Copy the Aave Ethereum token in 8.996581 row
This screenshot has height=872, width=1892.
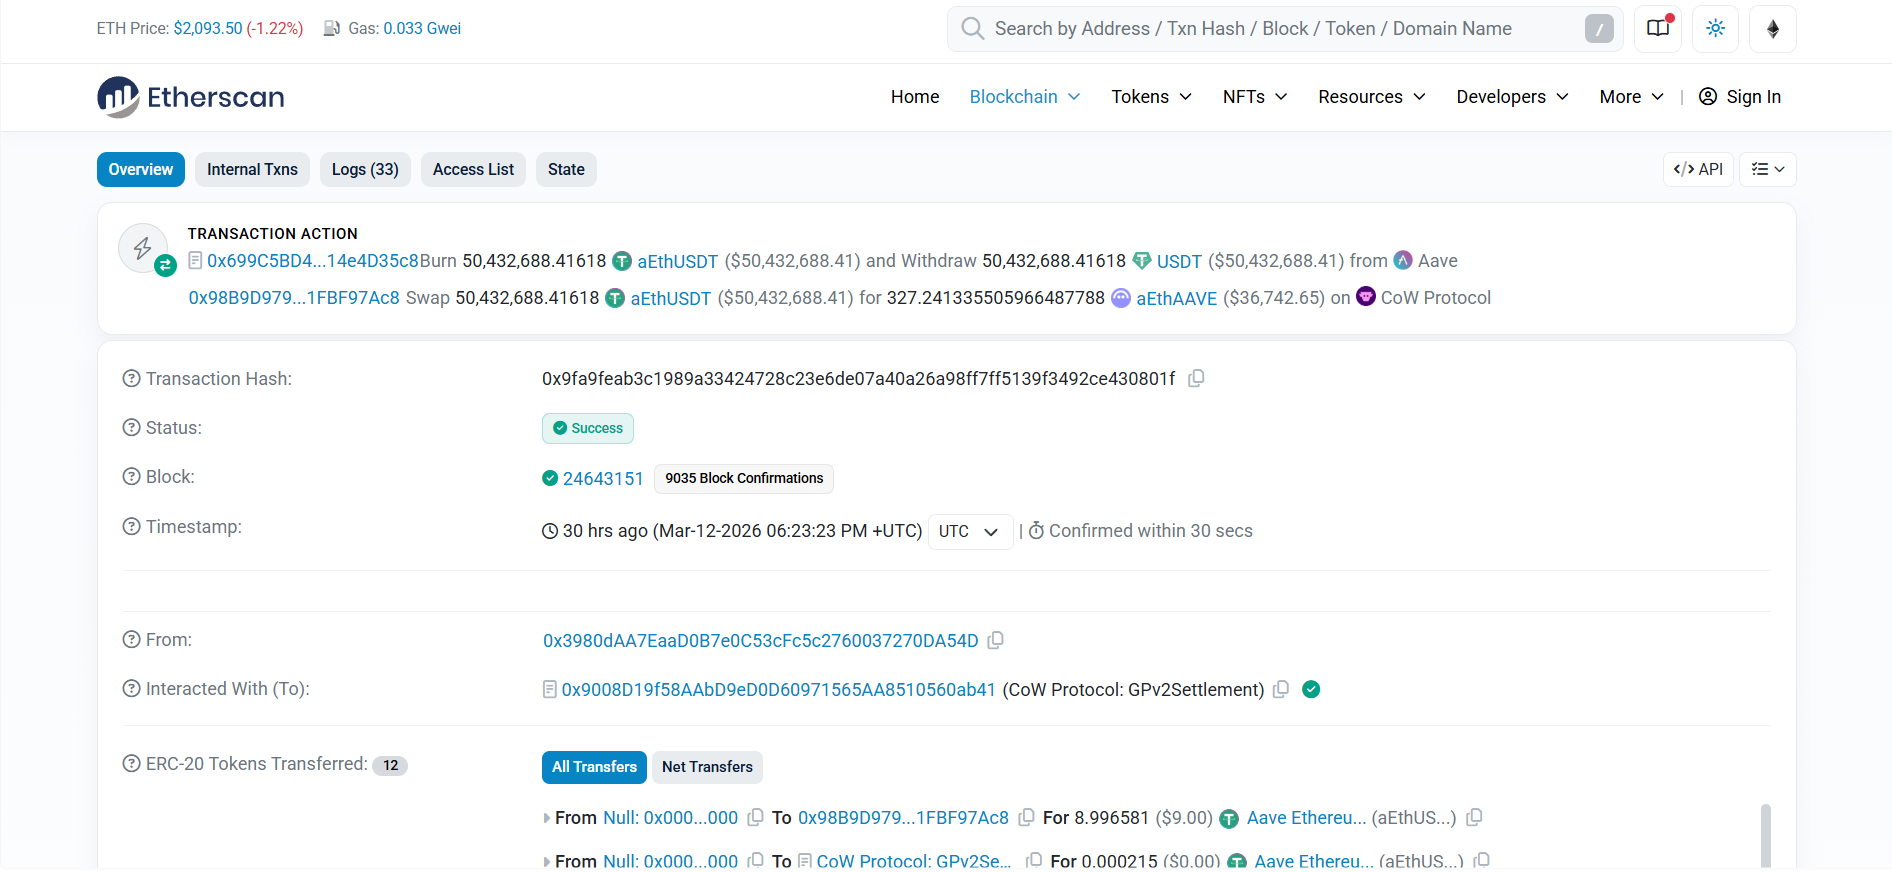coord(1474,817)
